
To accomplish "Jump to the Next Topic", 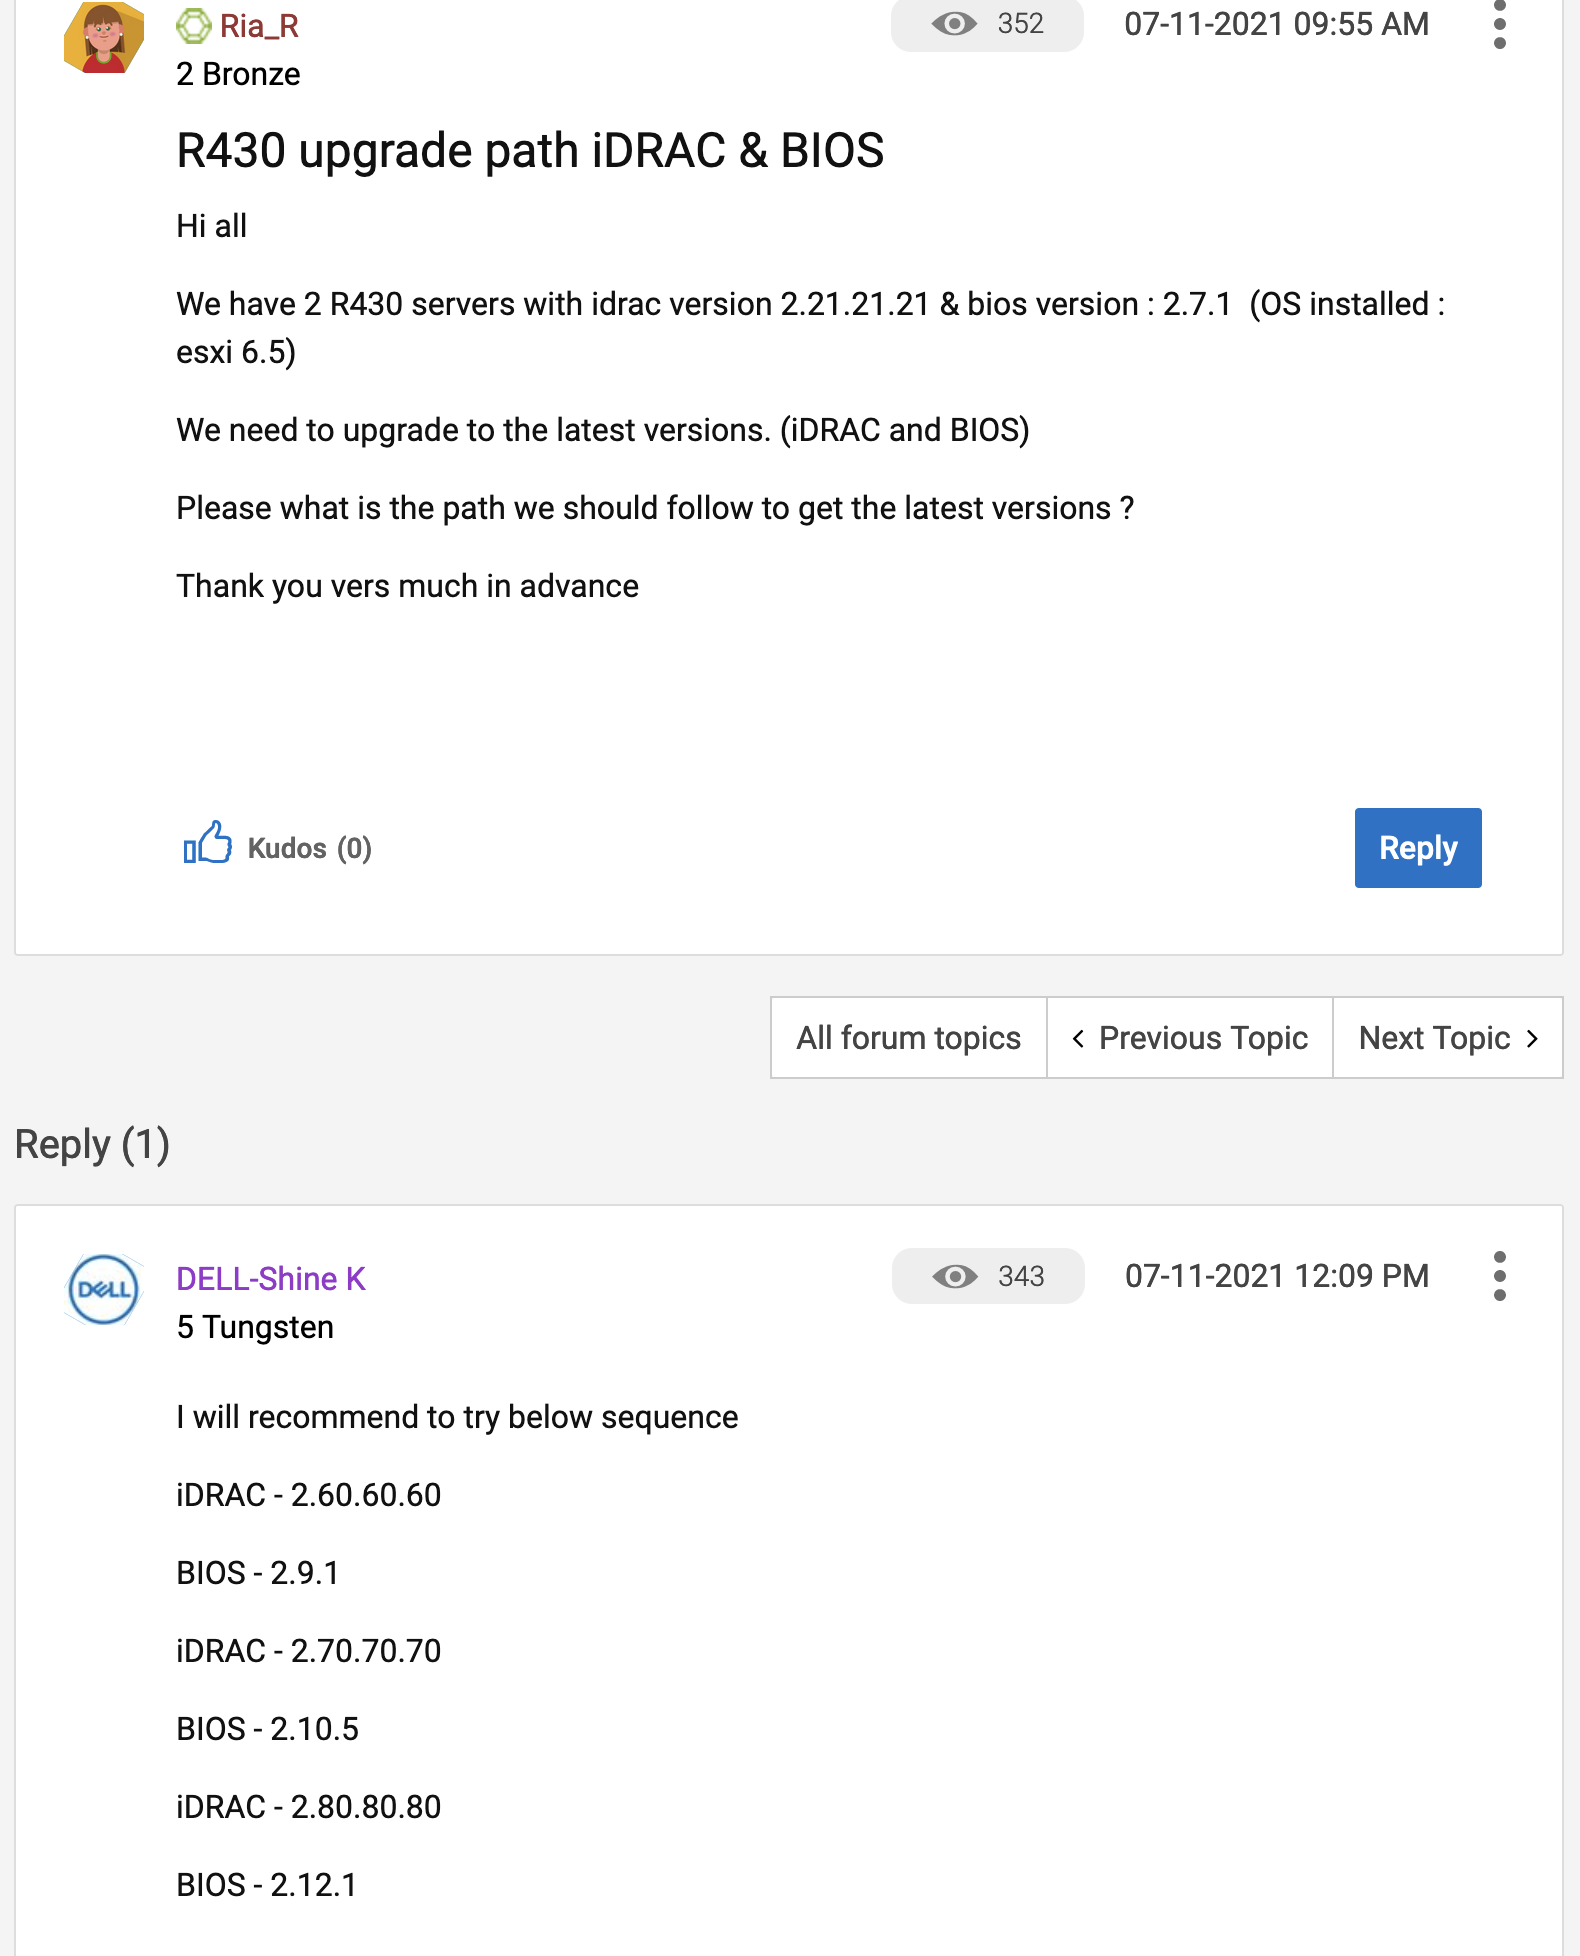I will tap(1434, 1038).
